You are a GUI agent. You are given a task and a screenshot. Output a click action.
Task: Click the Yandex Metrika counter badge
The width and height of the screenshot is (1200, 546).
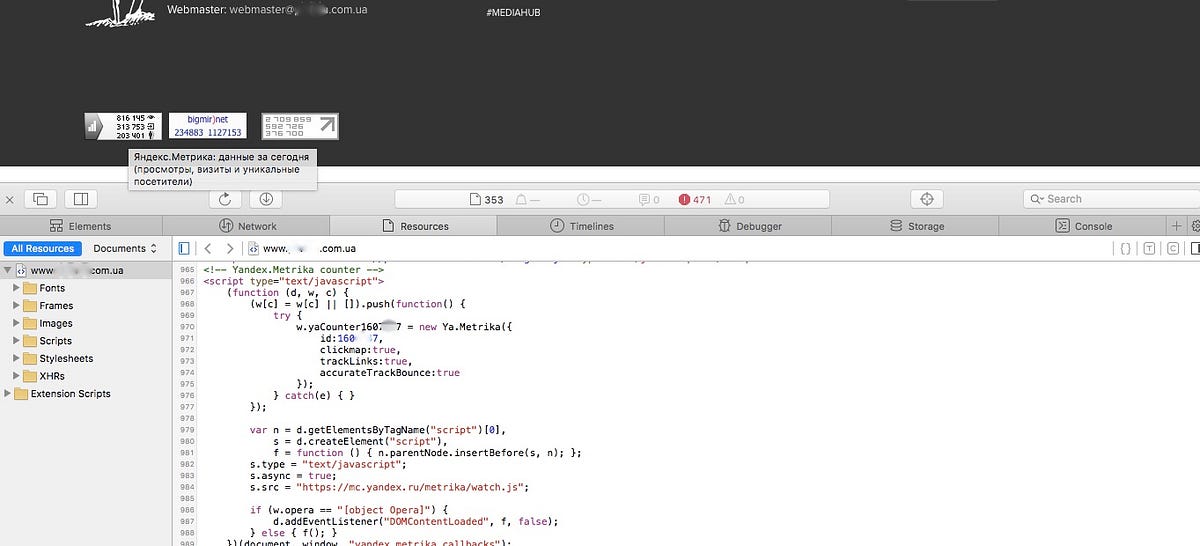(x=124, y=126)
